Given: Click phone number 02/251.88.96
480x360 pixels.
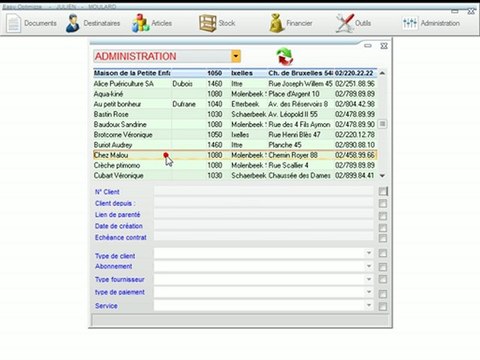Looking at the screenshot, I should (355, 84).
